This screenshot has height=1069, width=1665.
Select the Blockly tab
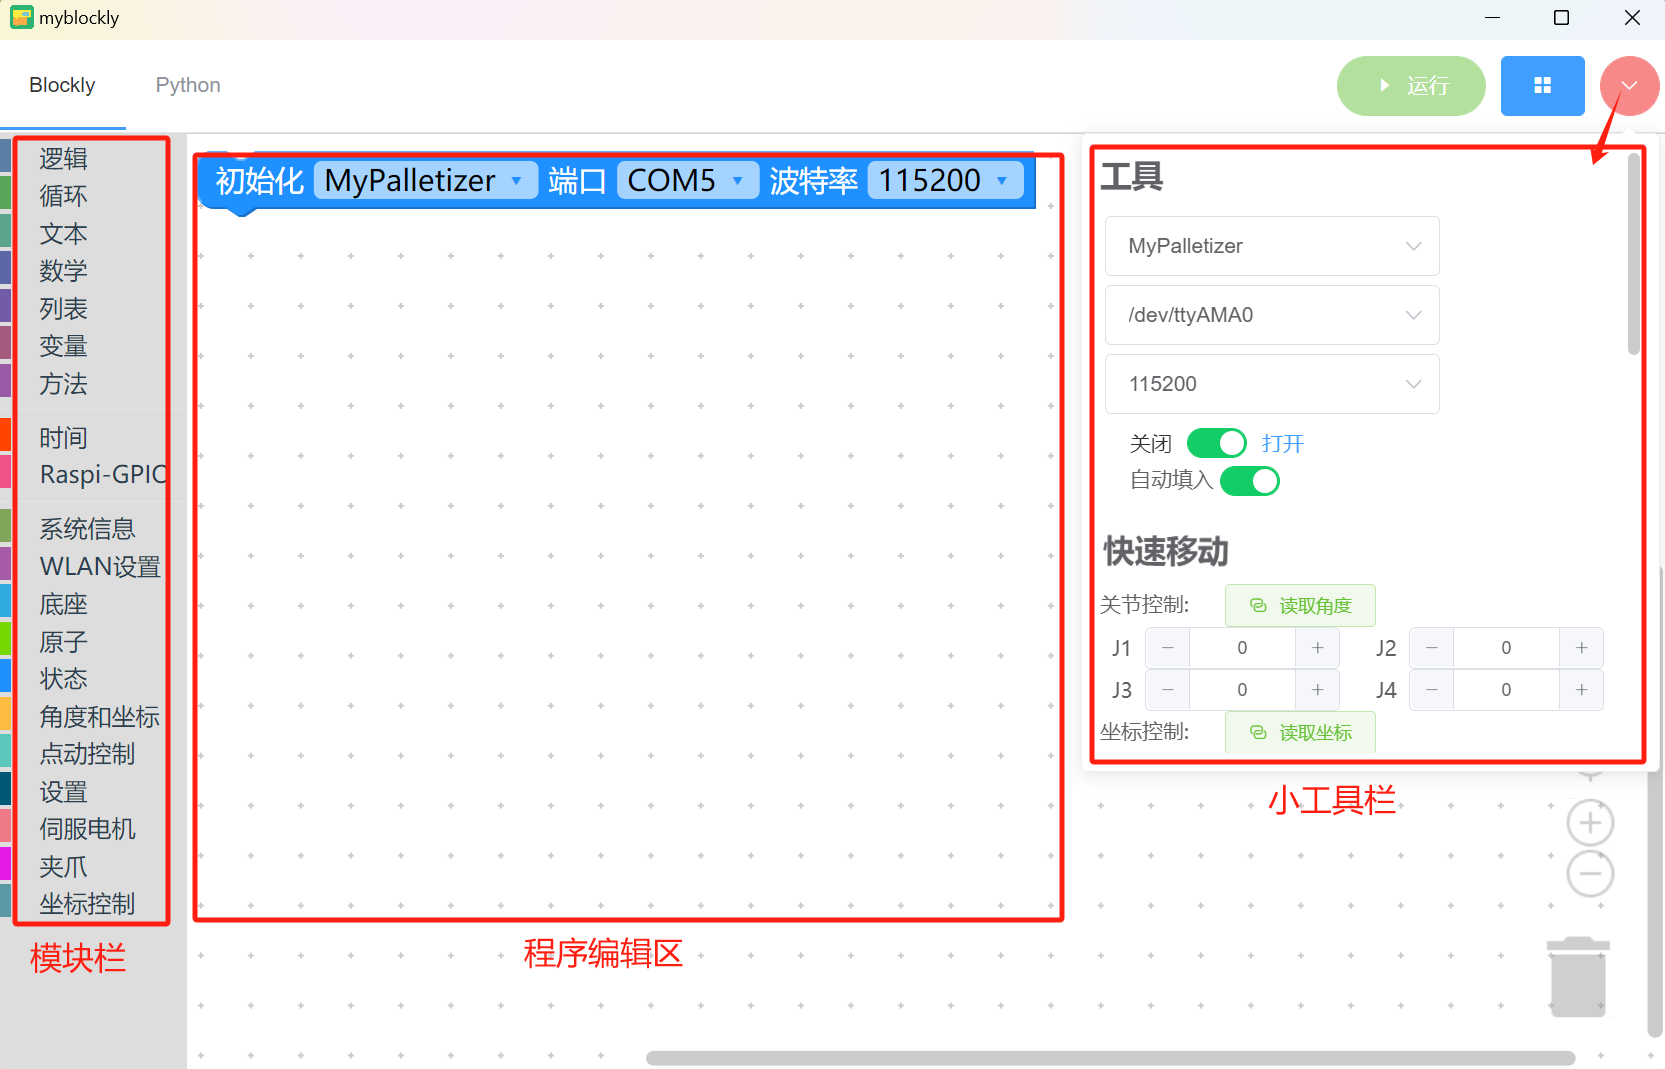point(62,85)
